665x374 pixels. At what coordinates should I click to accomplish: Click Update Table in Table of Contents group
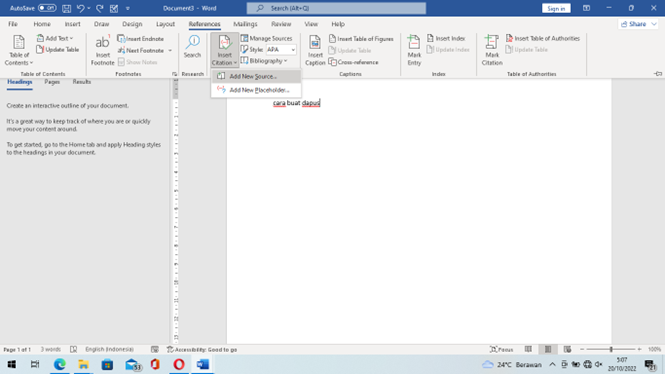[58, 50]
